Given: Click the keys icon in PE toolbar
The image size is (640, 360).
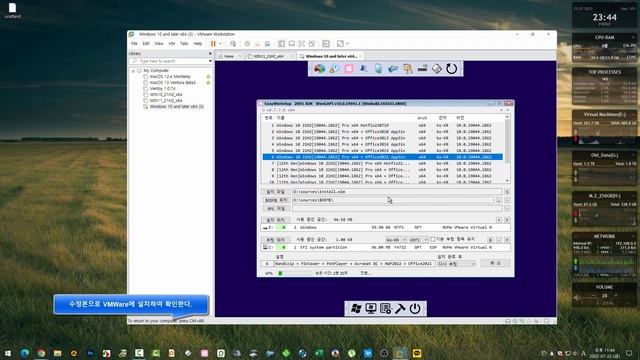Looking at the screenshot, I should [408, 69].
